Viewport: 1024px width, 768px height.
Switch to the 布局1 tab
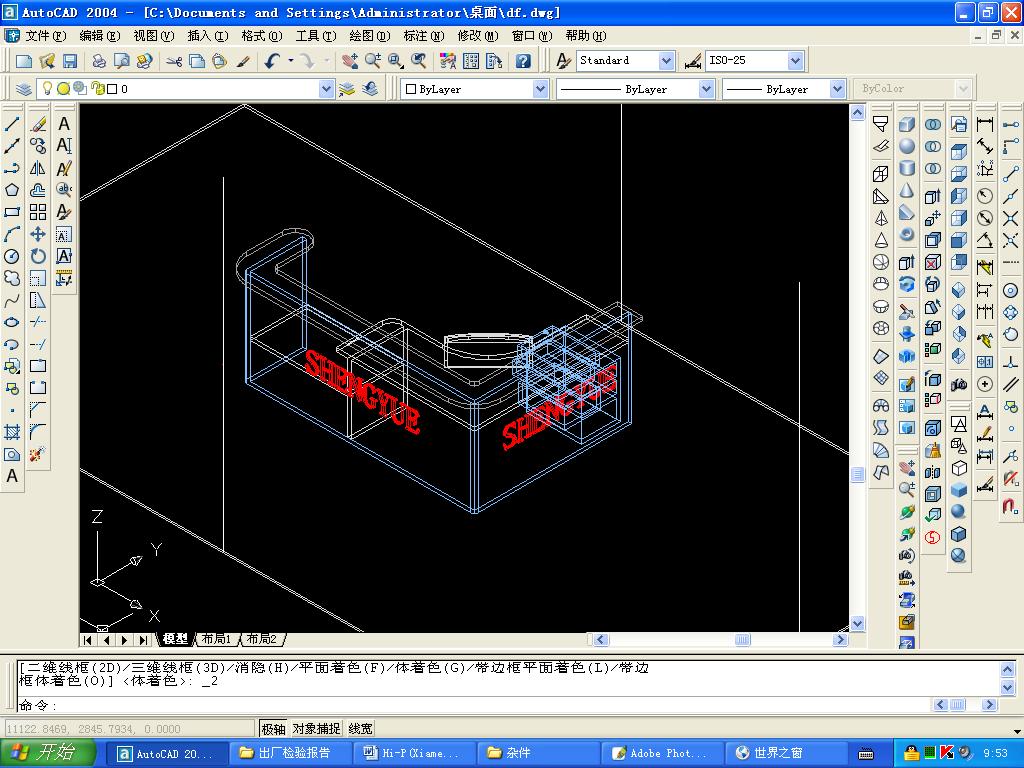click(x=216, y=639)
